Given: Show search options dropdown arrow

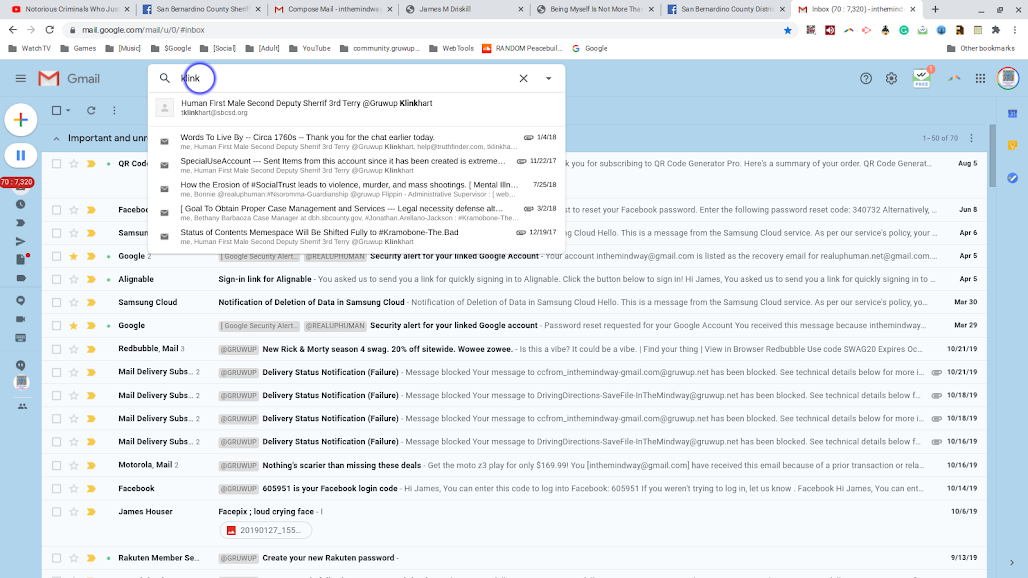Looking at the screenshot, I should tap(549, 79).
